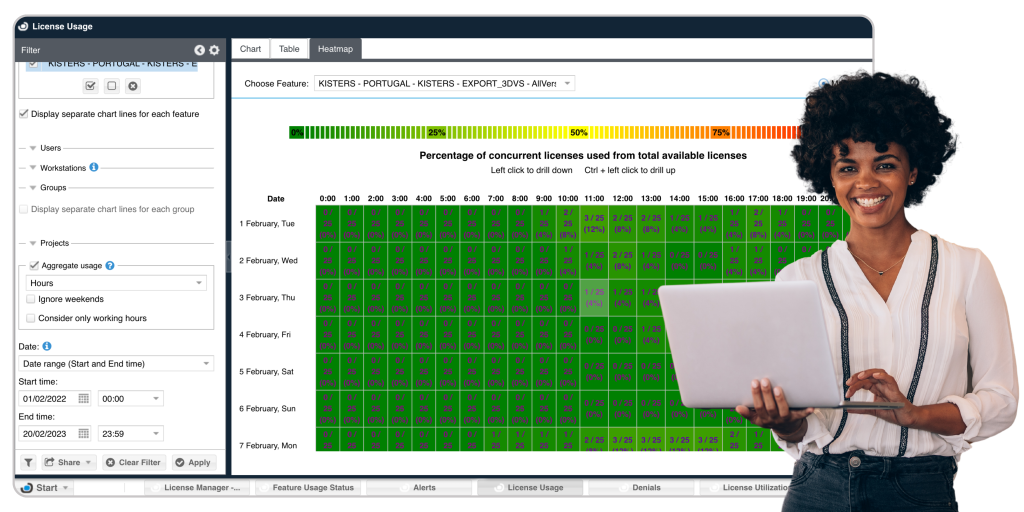Open Filter settings gear icon
This screenshot has width=1024, height=512.
214,50
